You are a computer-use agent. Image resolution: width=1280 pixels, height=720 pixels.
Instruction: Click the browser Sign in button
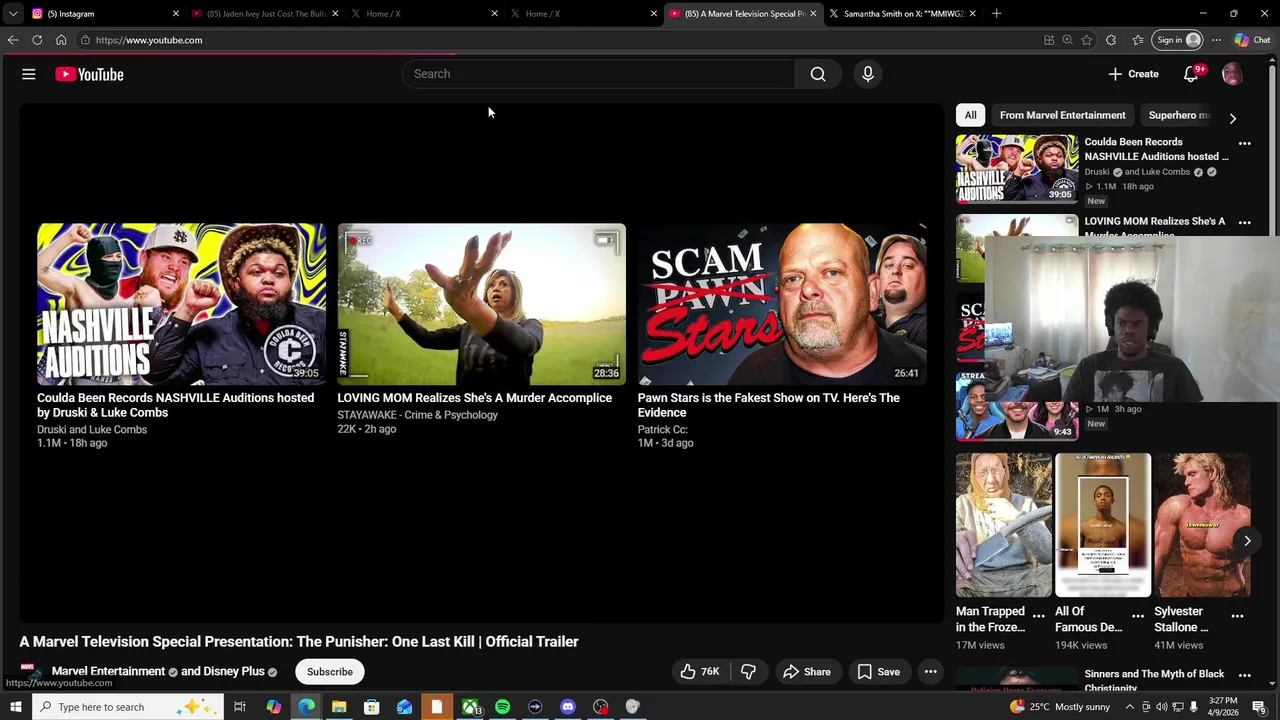[x=1178, y=40]
